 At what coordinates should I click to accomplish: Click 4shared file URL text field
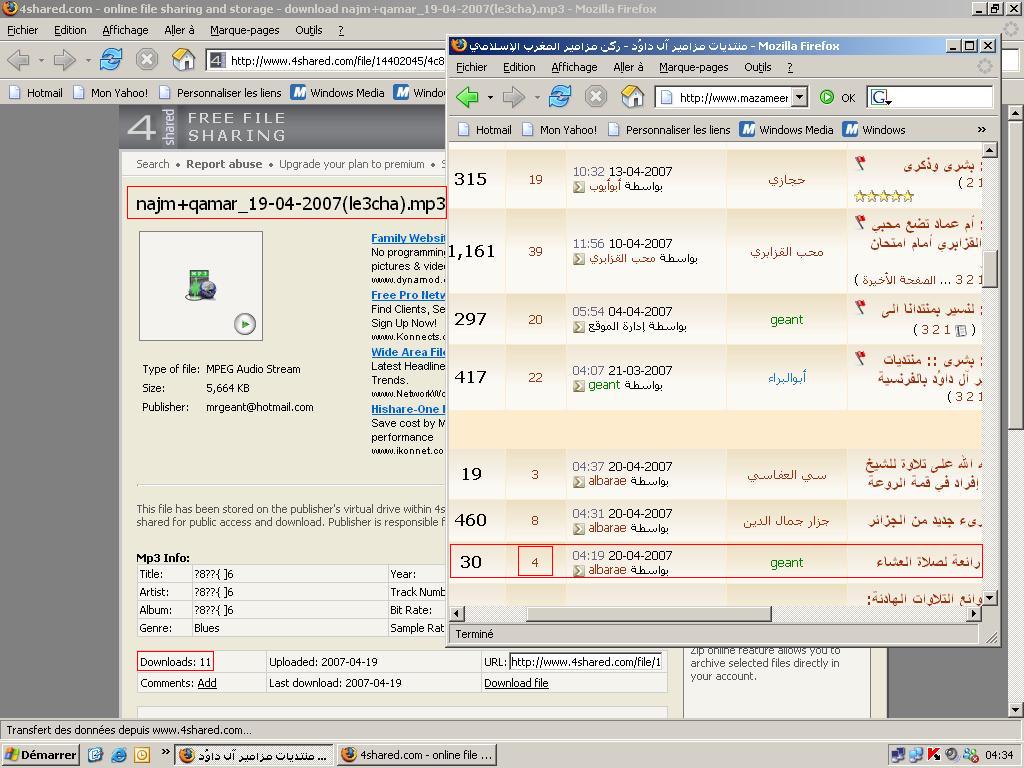click(586, 662)
